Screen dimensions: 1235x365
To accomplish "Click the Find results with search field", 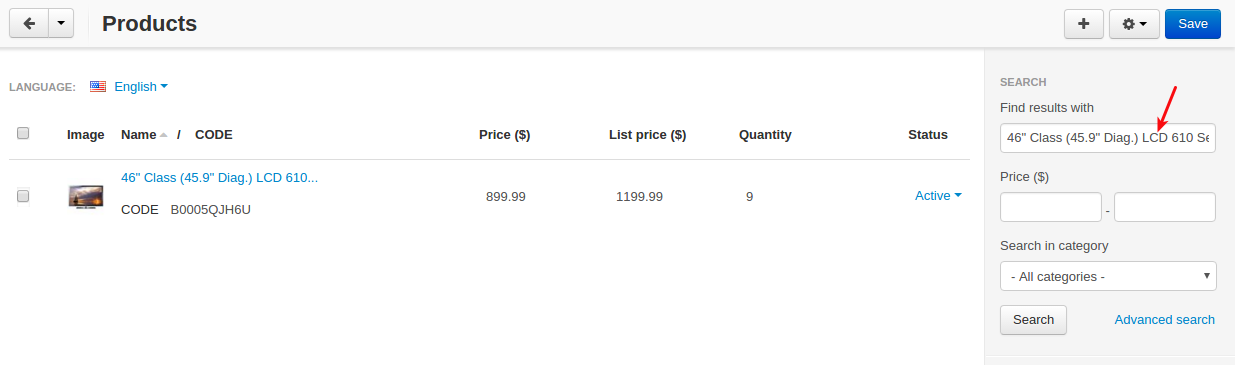I will [x=1108, y=138].
